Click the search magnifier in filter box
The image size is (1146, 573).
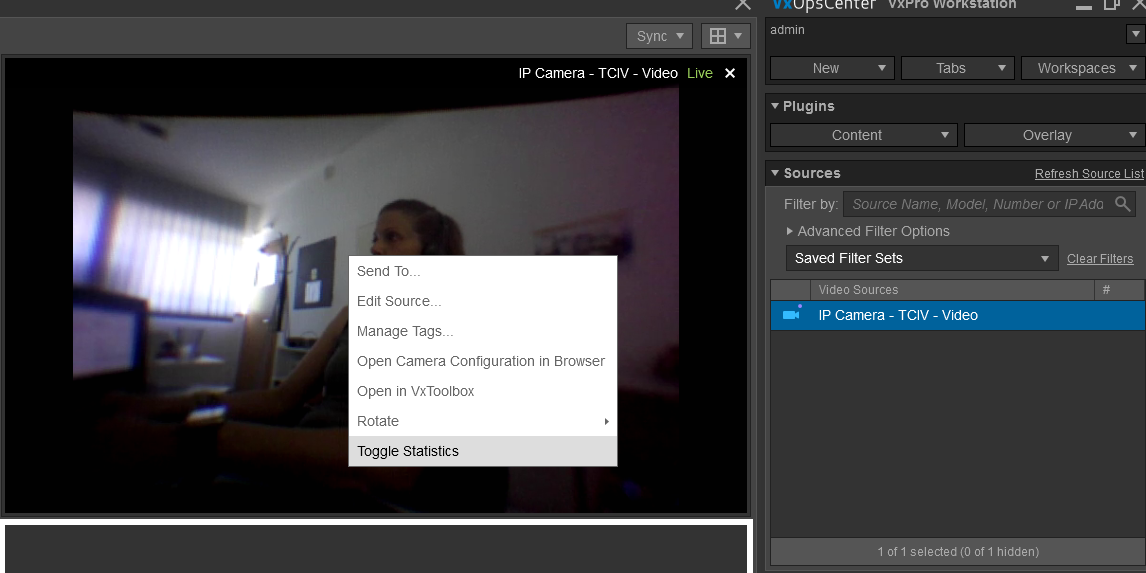coord(1123,204)
